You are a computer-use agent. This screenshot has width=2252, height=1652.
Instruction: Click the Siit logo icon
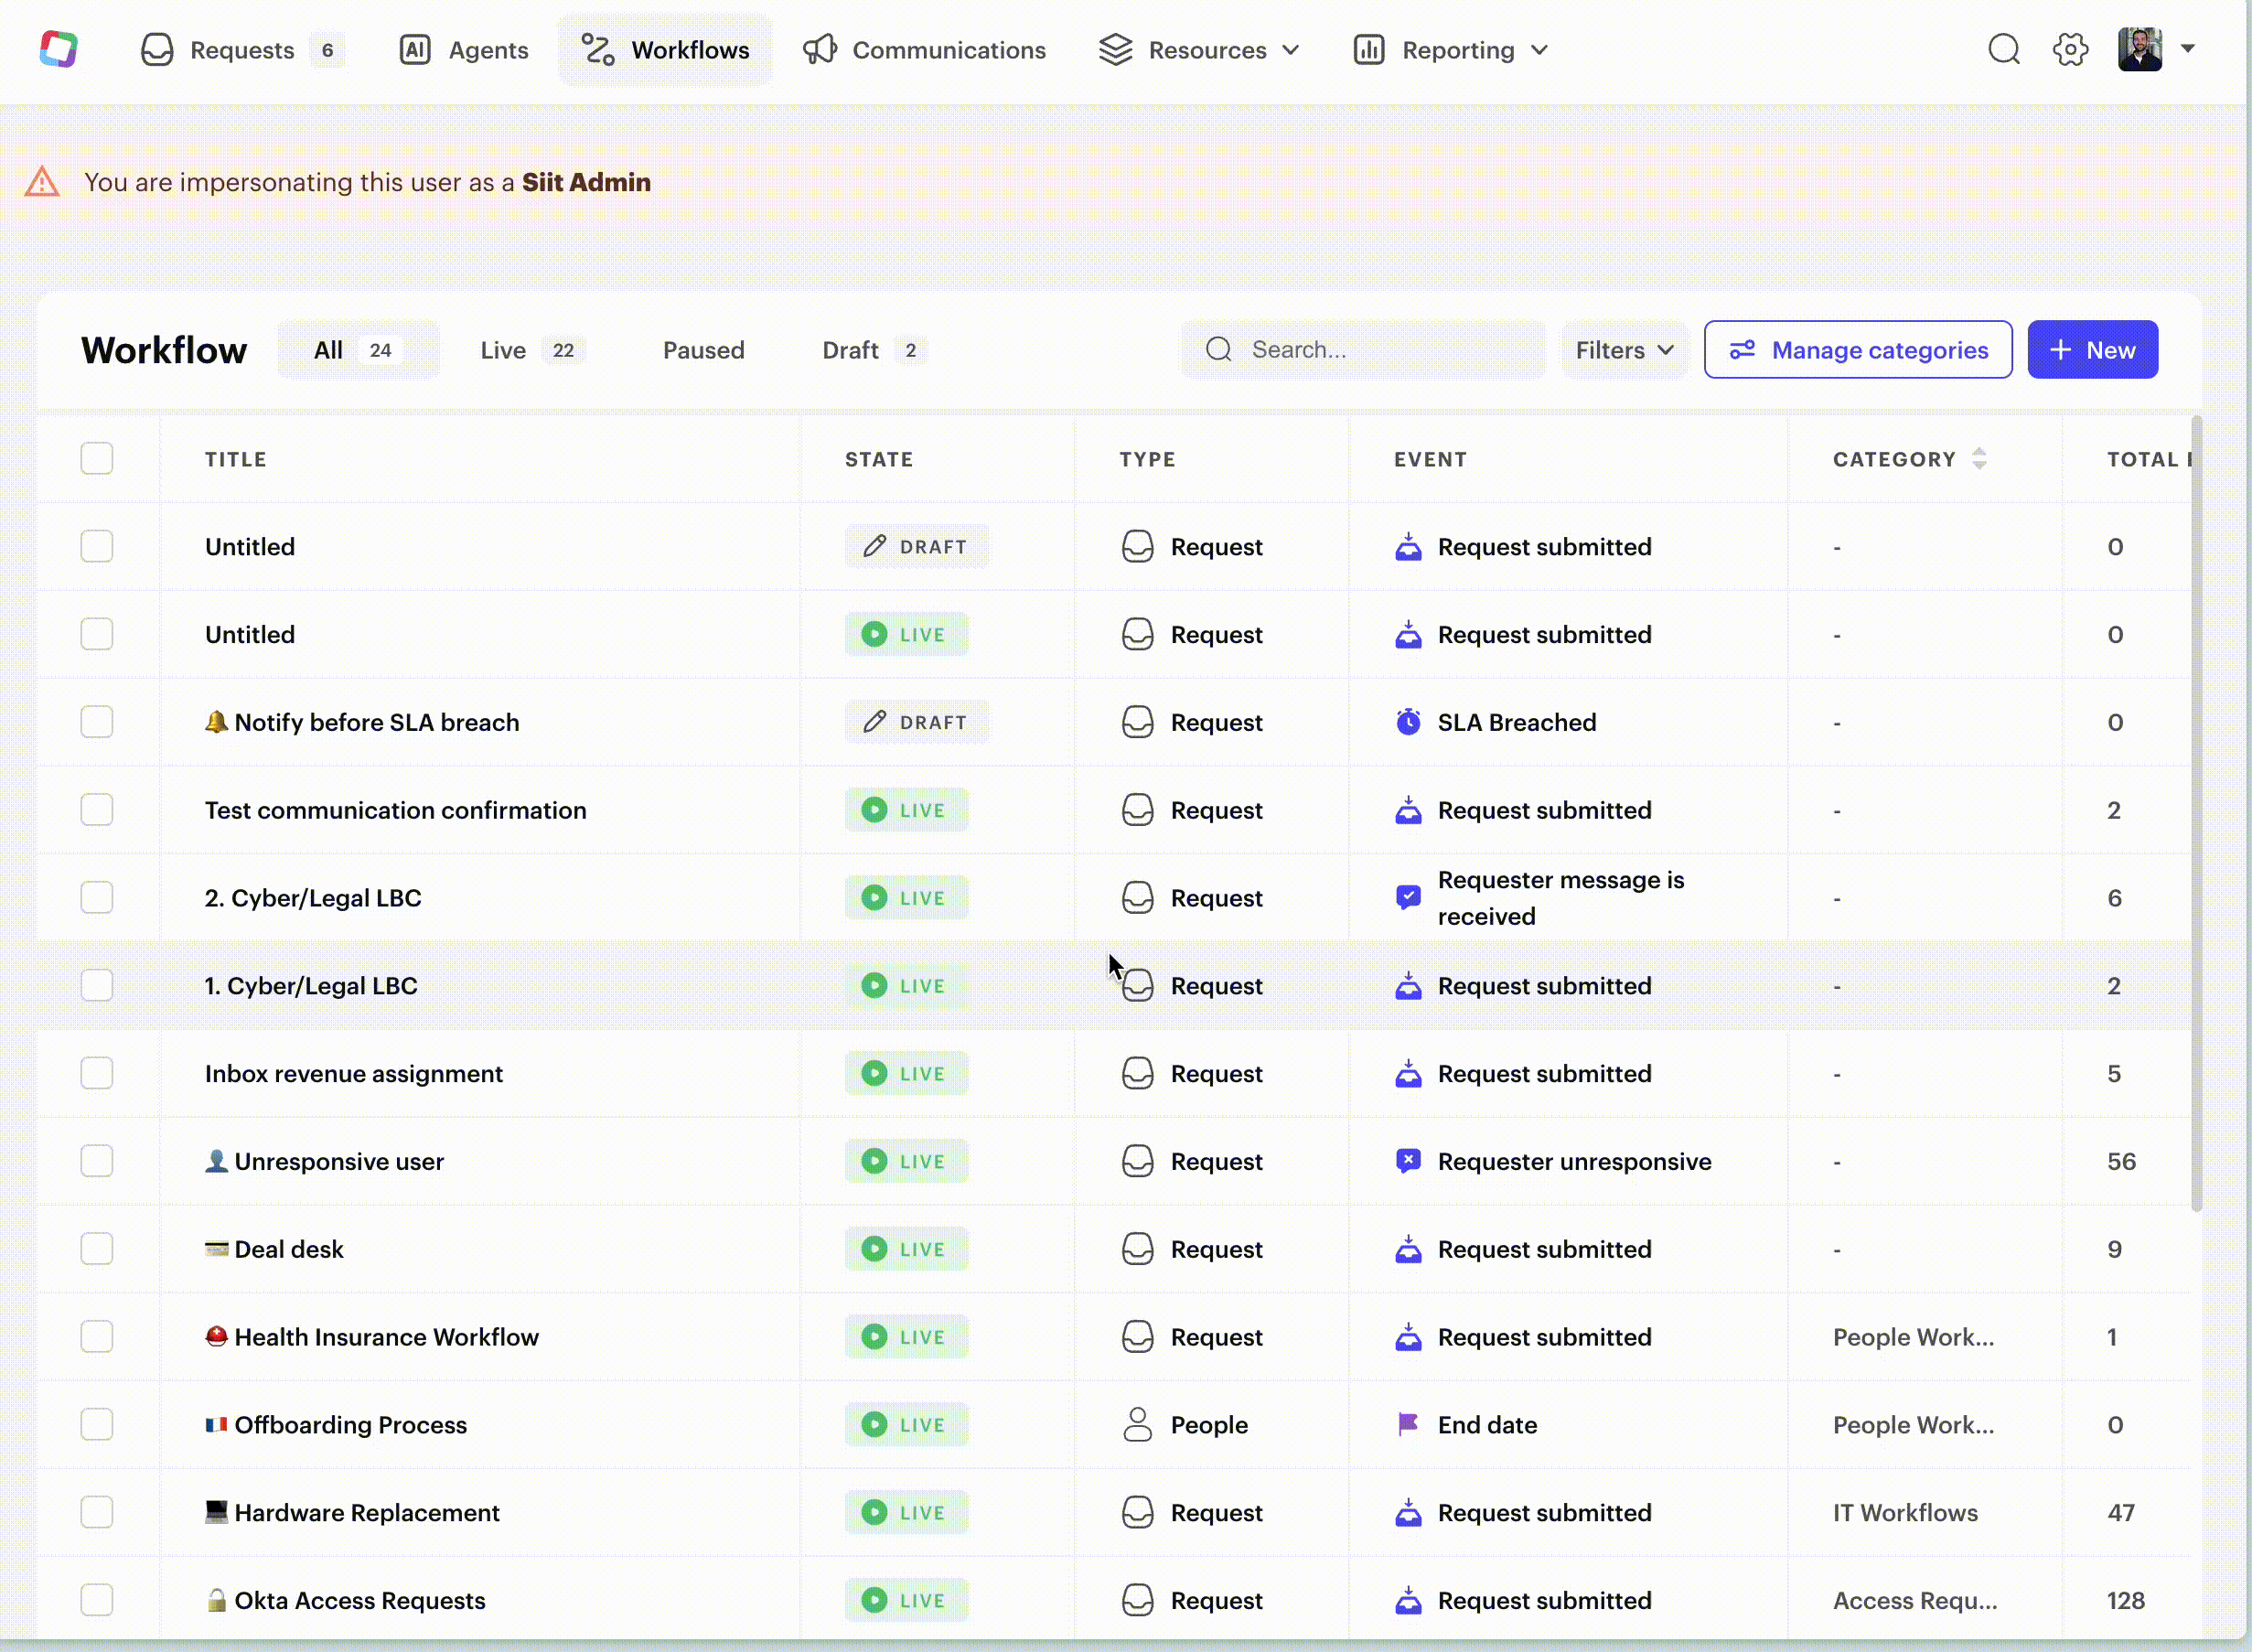click(x=58, y=49)
